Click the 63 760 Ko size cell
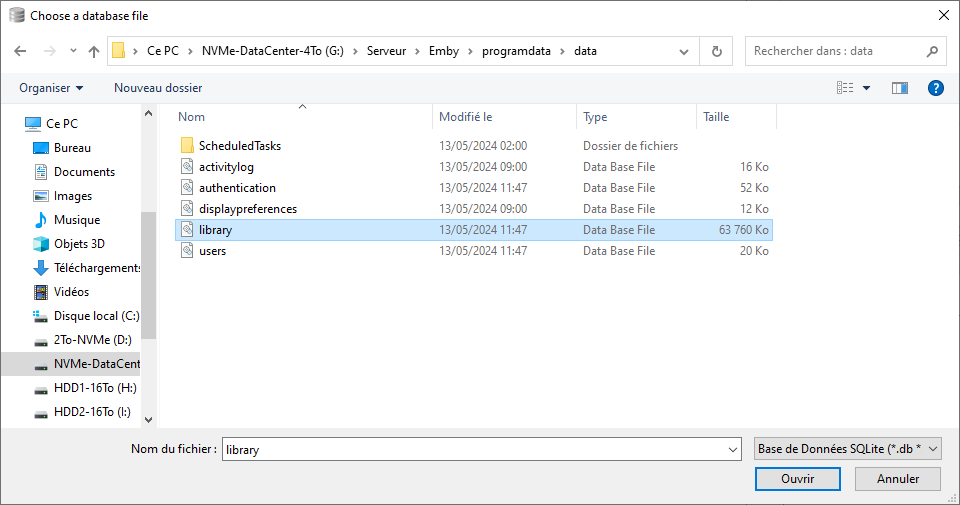960x505 pixels. tap(743, 230)
